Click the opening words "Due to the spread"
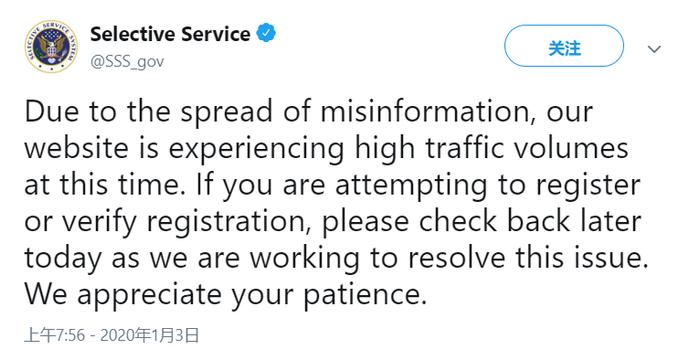The width and height of the screenshot is (700, 360). (x=148, y=112)
